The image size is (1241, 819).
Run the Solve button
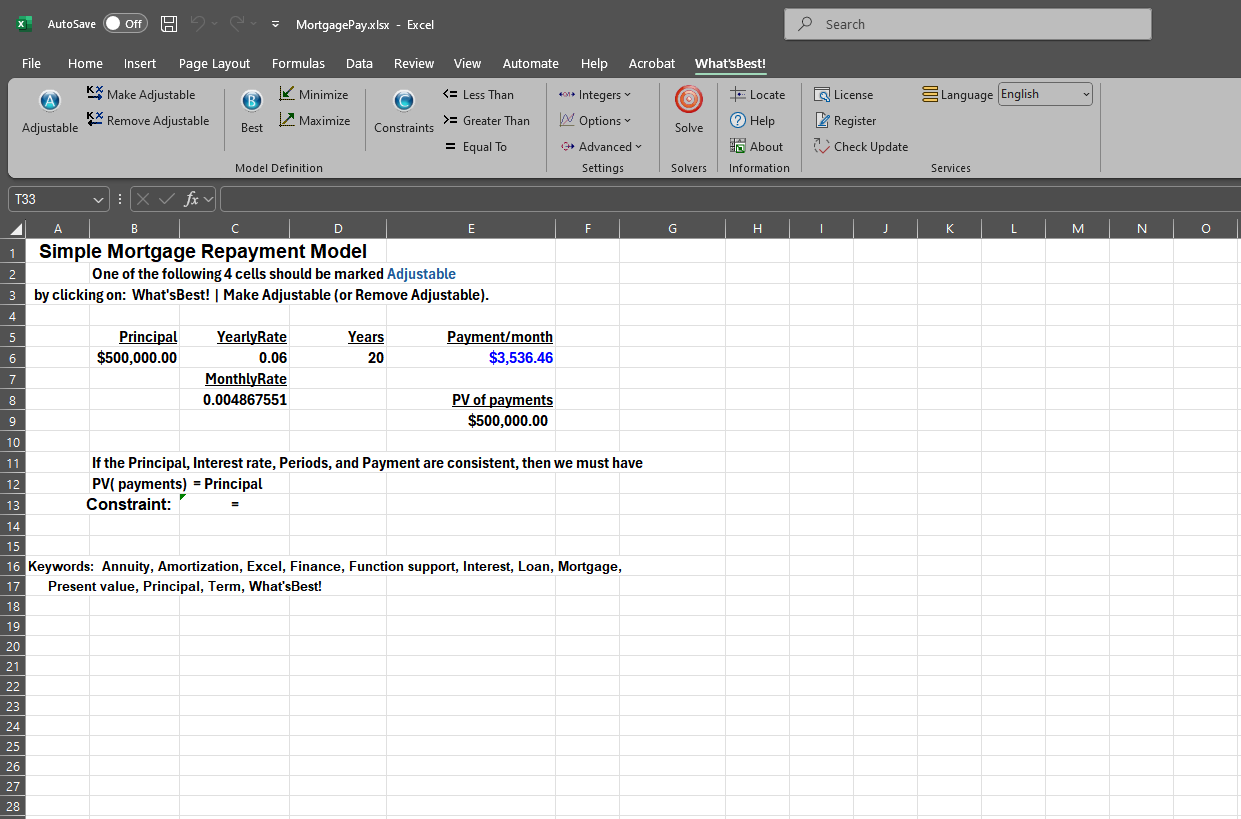689,111
